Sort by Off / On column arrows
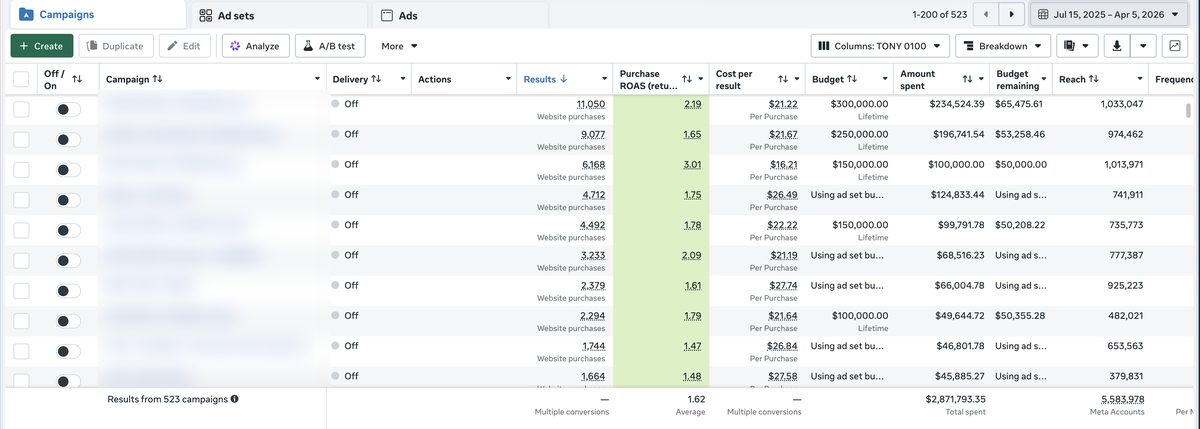 click(77, 79)
